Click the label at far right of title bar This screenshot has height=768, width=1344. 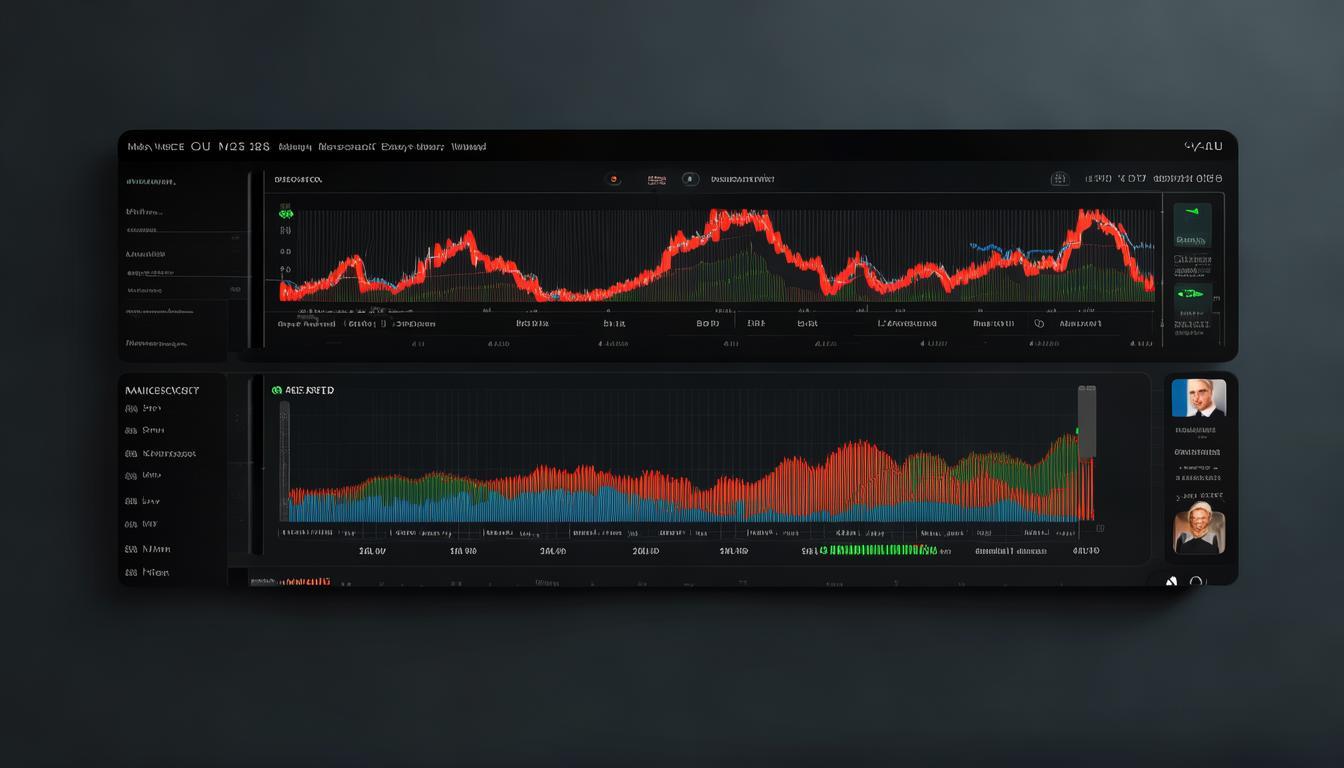click(x=1203, y=146)
